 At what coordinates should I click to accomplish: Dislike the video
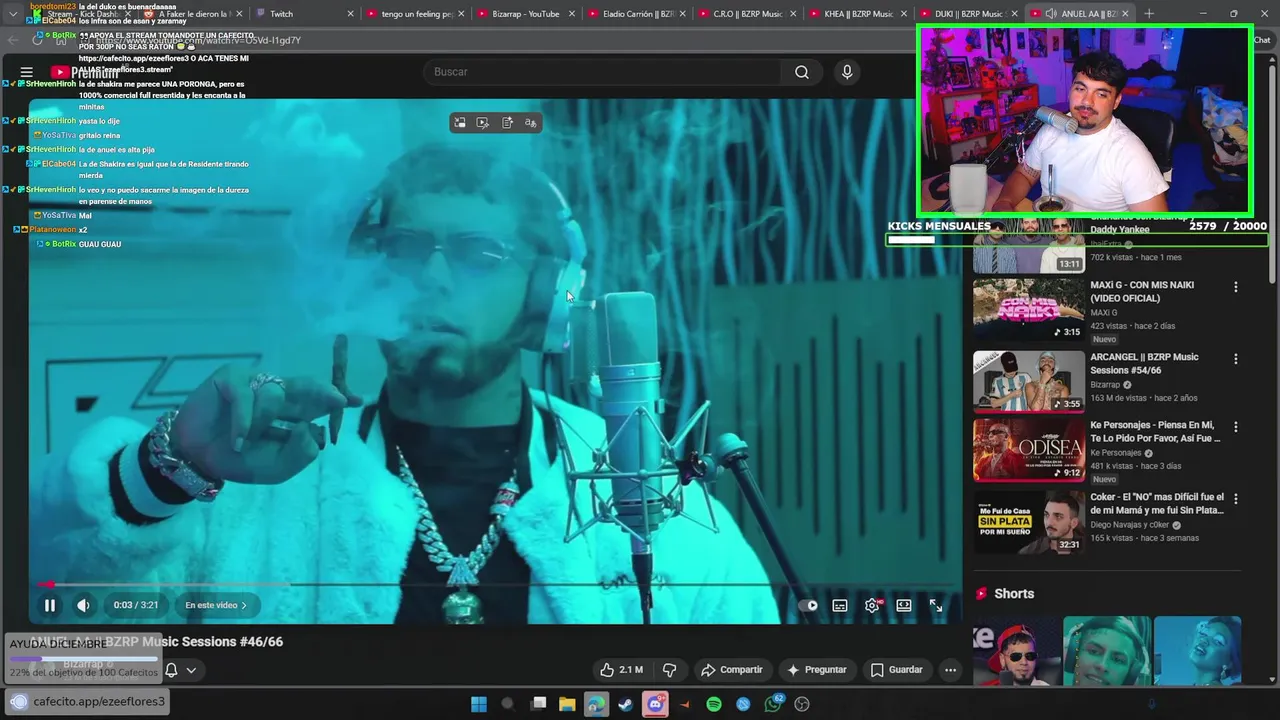pos(670,670)
